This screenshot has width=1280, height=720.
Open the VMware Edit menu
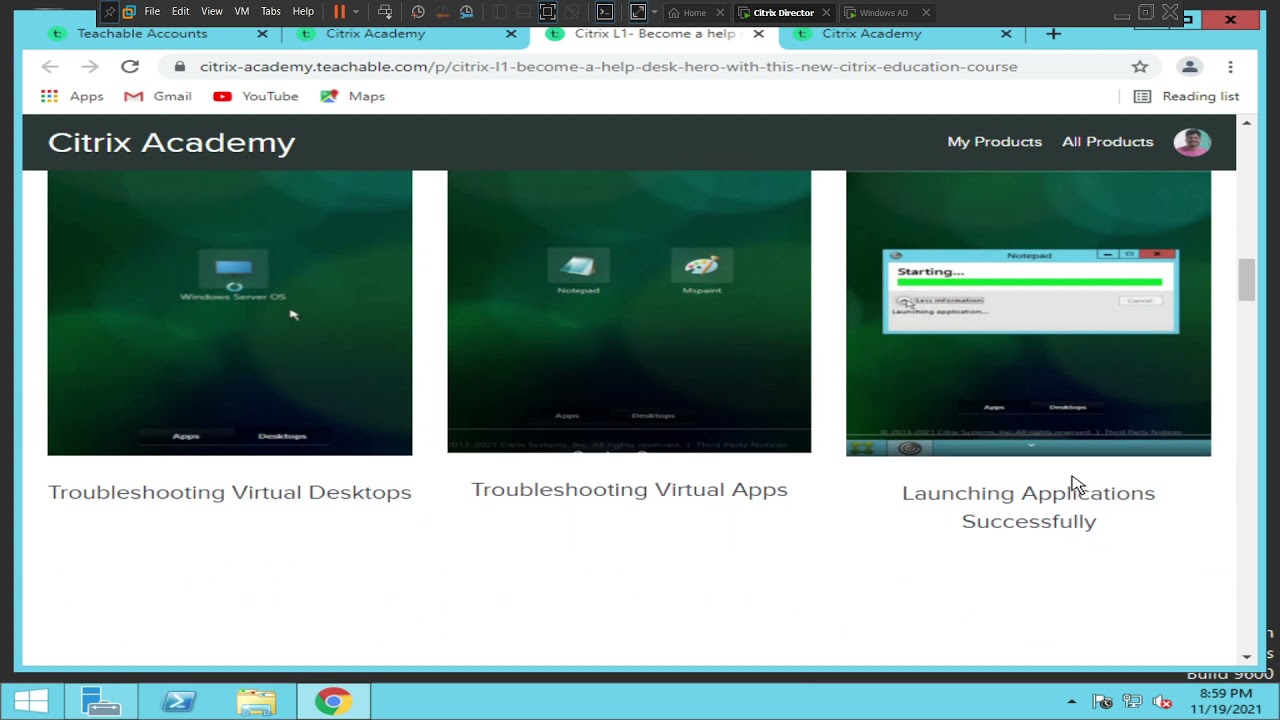click(180, 12)
